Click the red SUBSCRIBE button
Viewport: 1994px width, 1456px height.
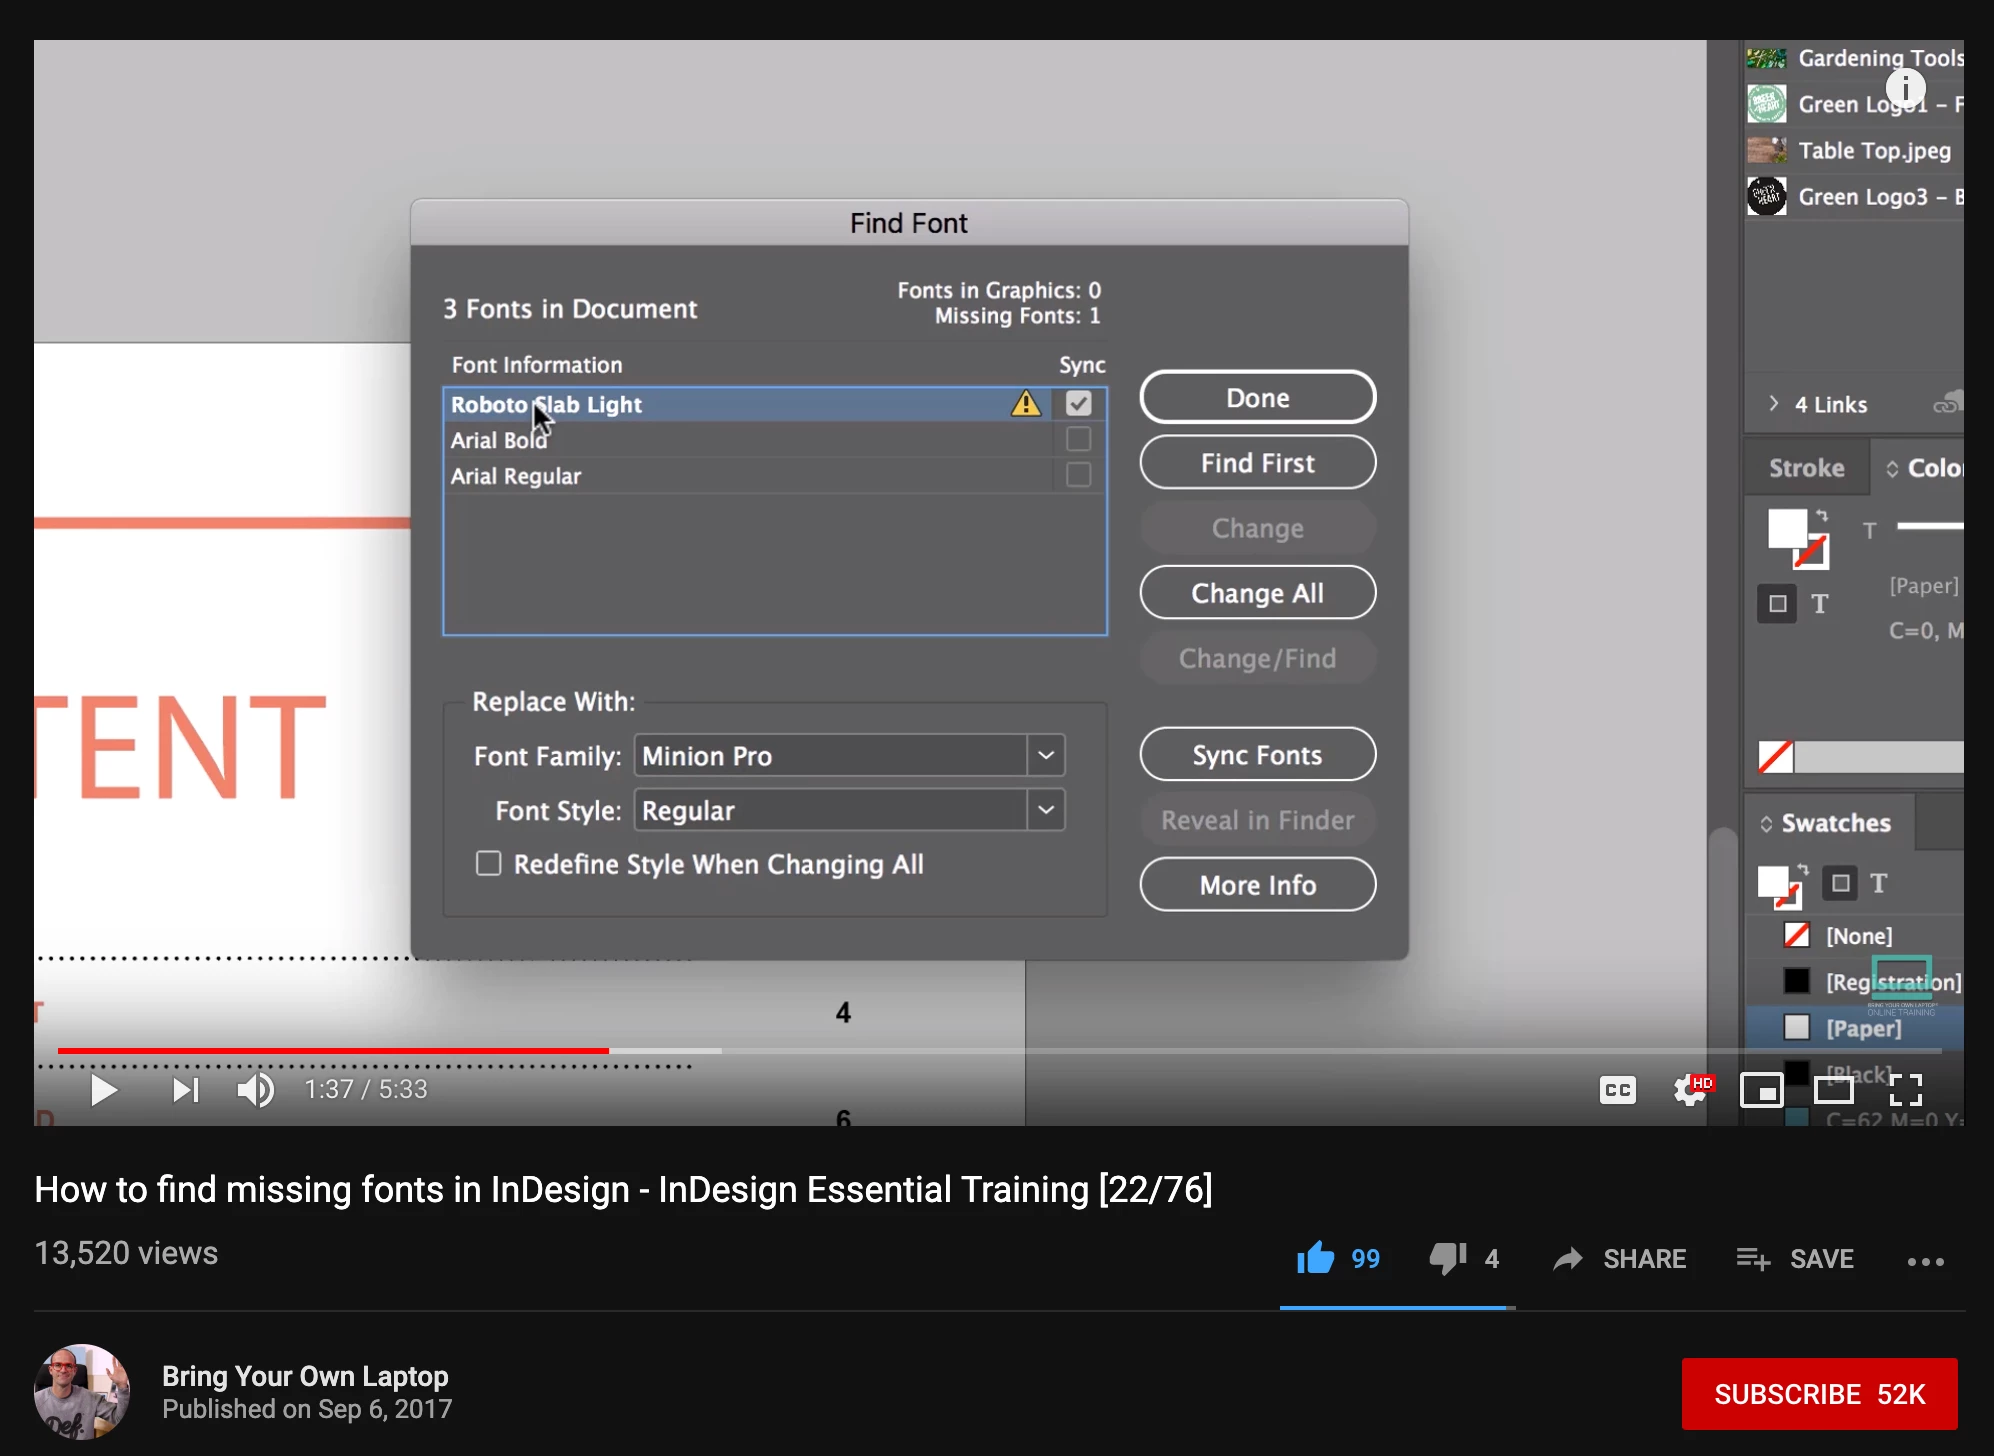point(1819,1394)
